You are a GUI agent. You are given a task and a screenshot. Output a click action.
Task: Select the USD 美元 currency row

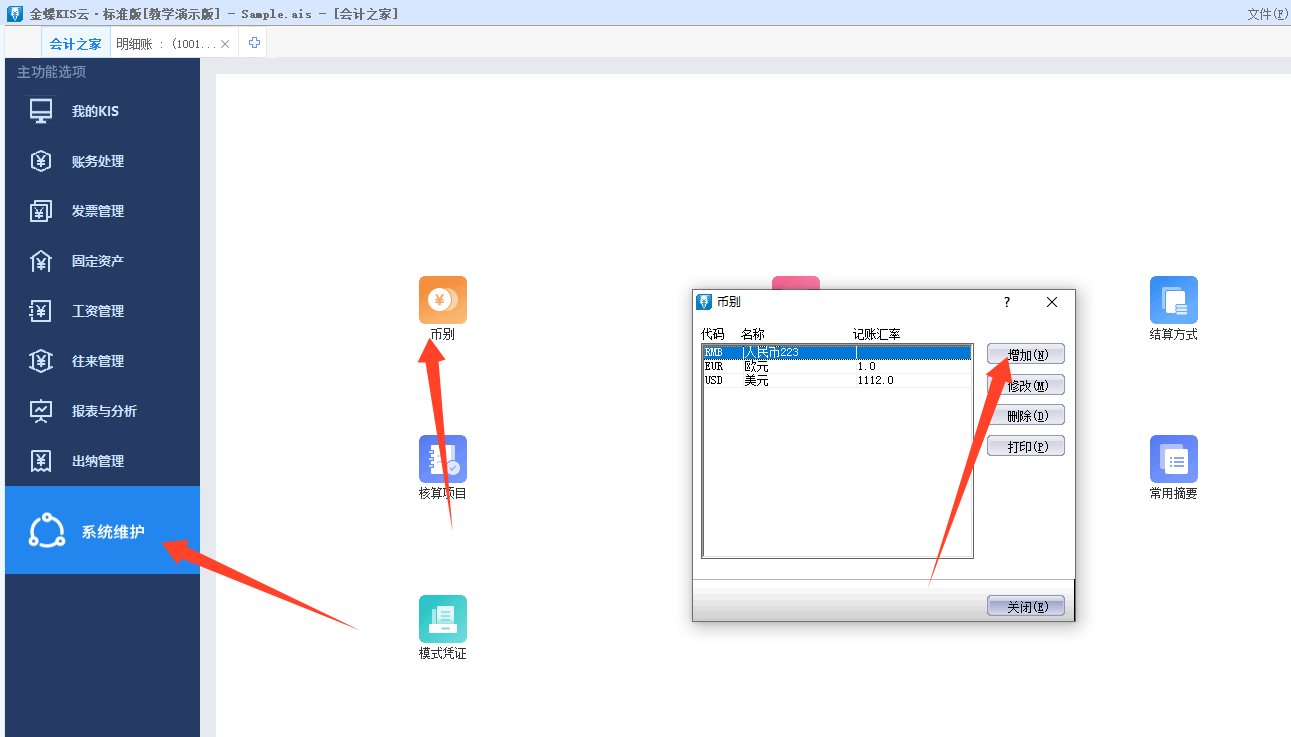point(837,380)
